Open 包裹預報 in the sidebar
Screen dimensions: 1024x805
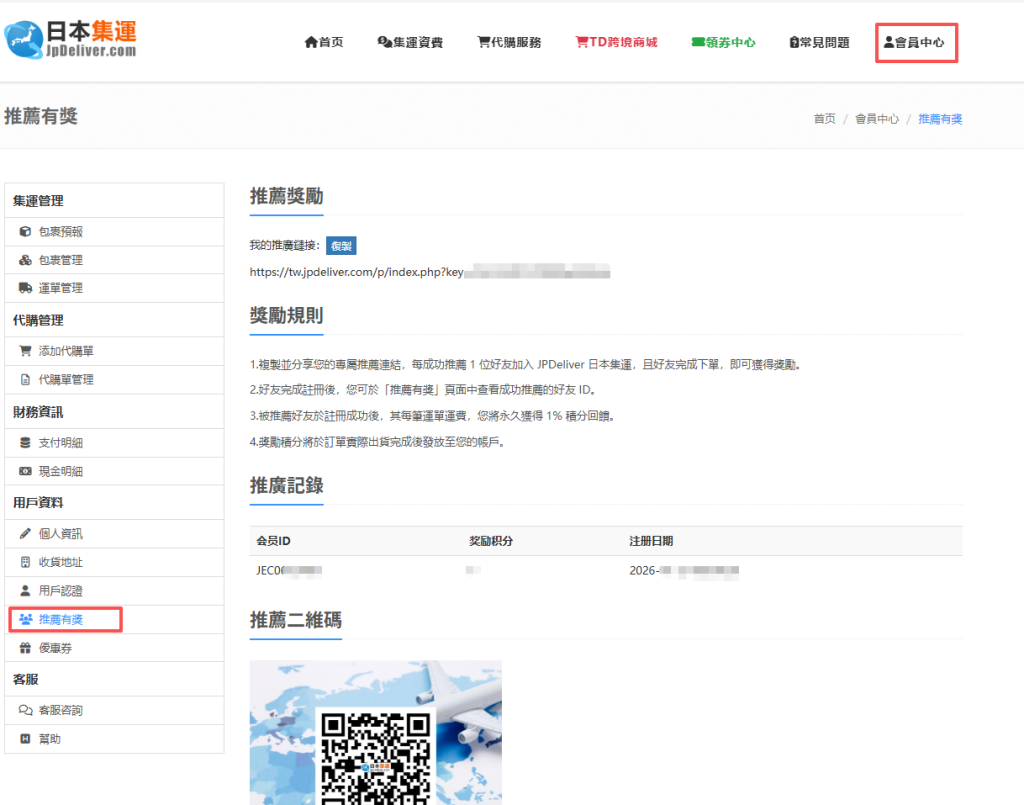coord(60,232)
